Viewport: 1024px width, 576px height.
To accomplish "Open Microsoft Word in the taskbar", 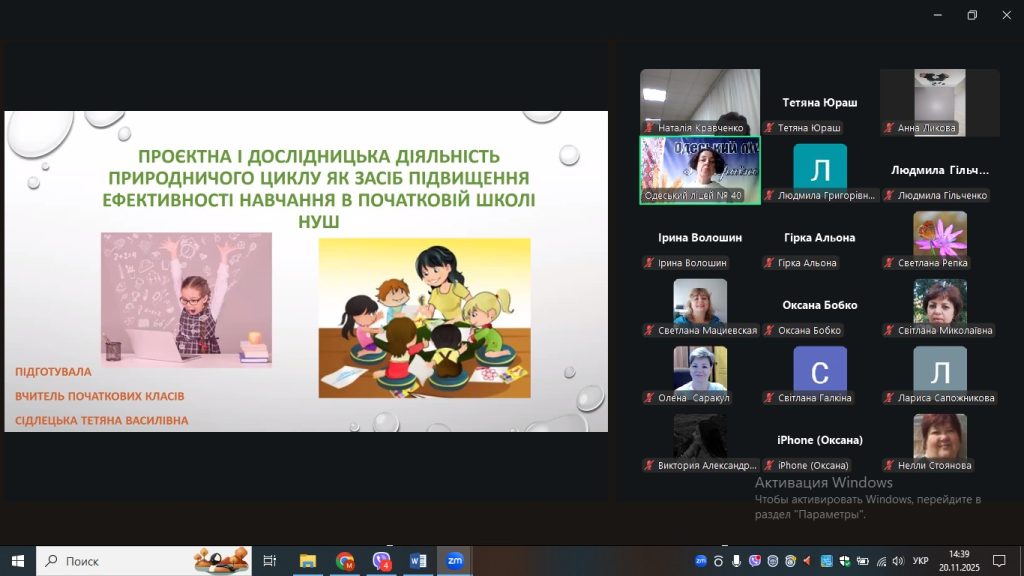I will pos(418,561).
